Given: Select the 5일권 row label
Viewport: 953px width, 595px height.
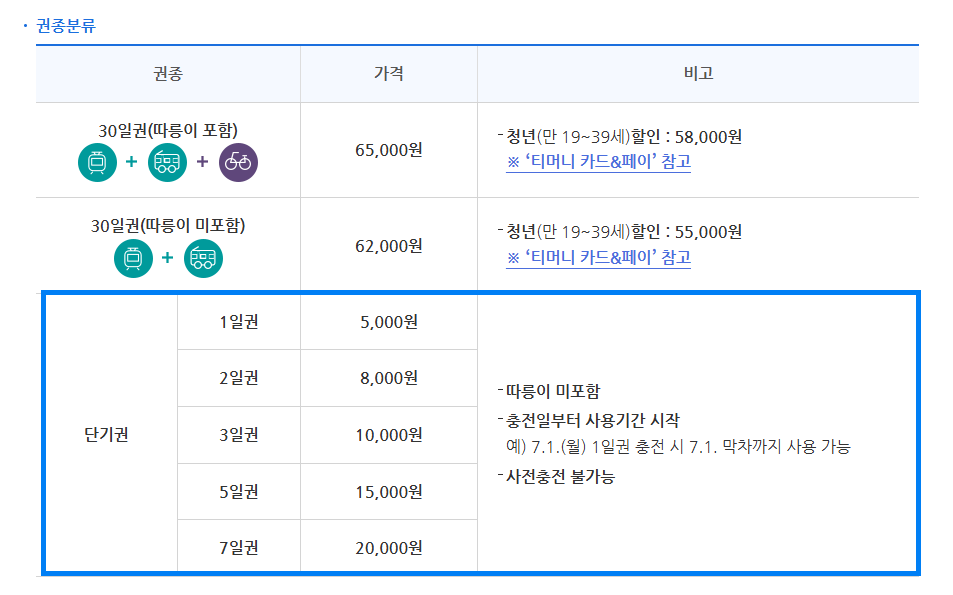Looking at the screenshot, I should click(x=238, y=492).
